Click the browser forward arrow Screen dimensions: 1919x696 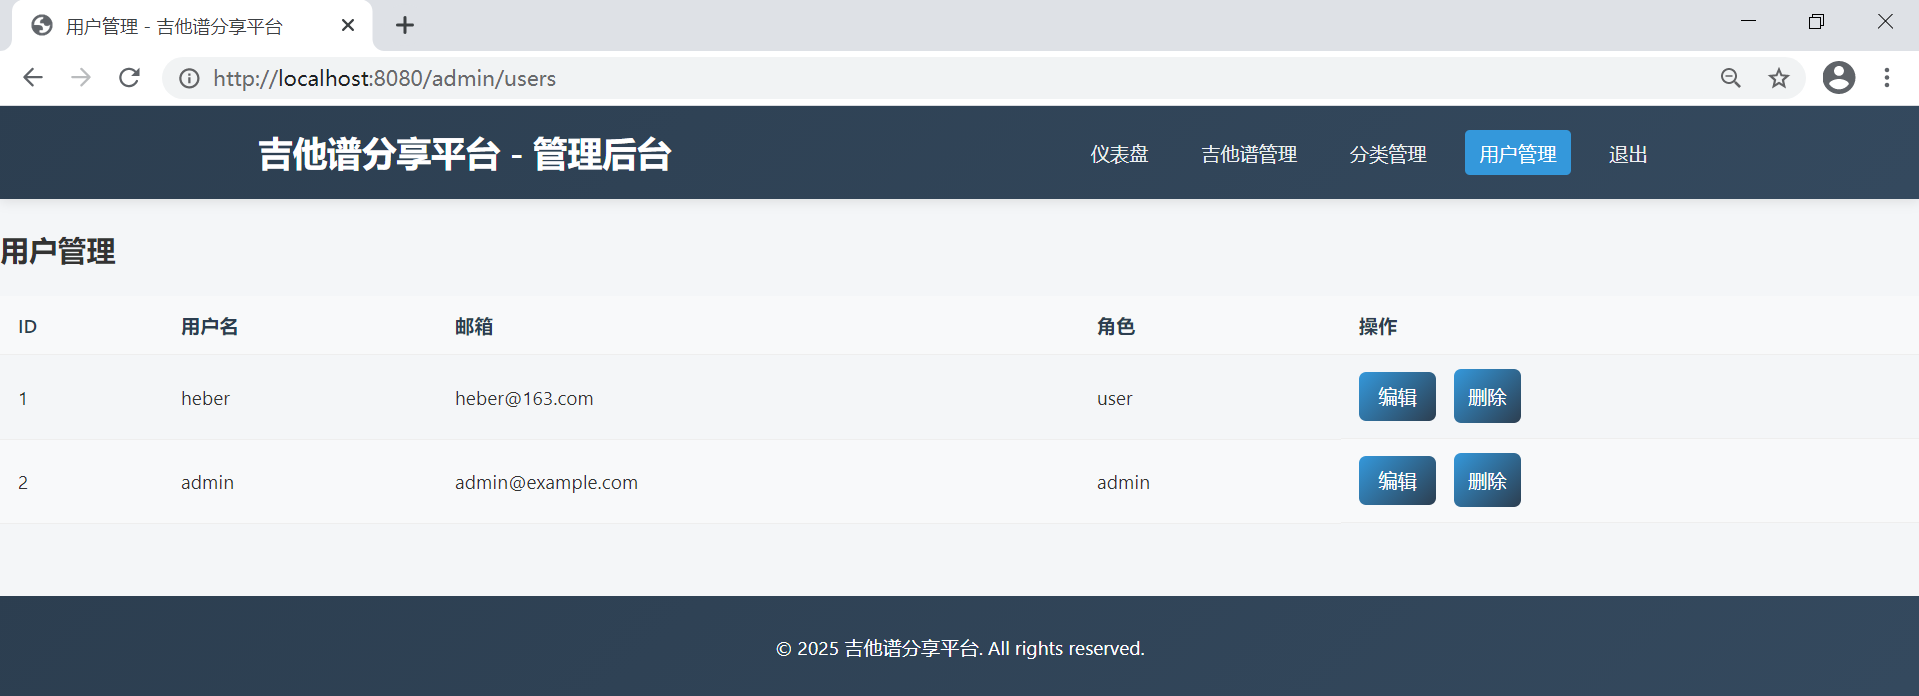(81, 78)
